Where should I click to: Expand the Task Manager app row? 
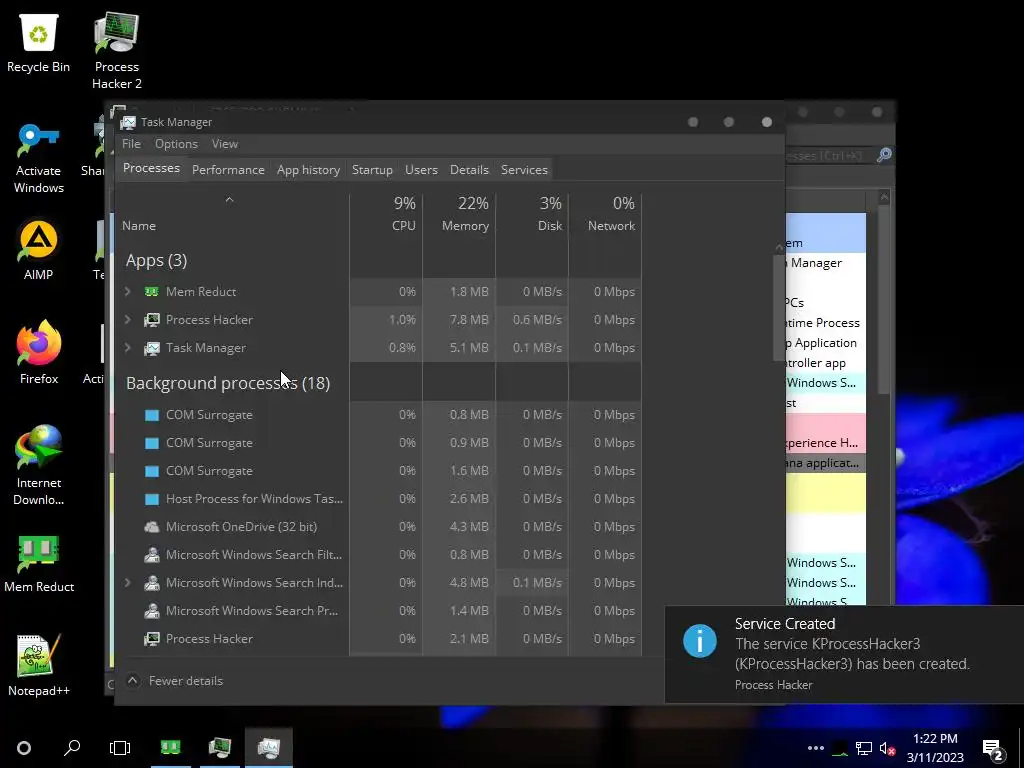pos(128,348)
